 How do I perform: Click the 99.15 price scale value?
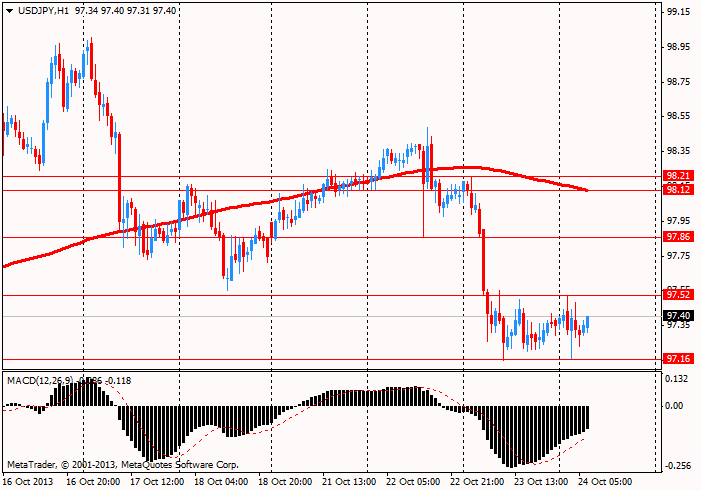(678, 12)
